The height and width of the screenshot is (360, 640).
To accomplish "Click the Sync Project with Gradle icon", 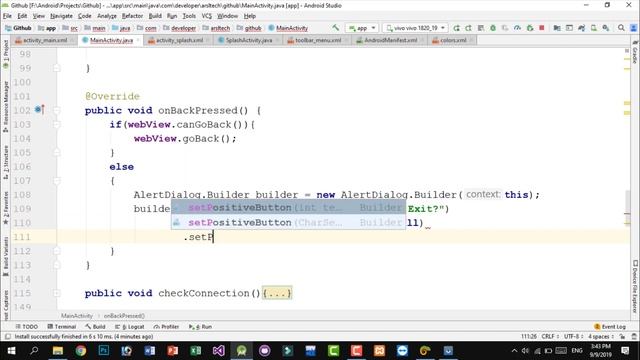I will (581, 28).
